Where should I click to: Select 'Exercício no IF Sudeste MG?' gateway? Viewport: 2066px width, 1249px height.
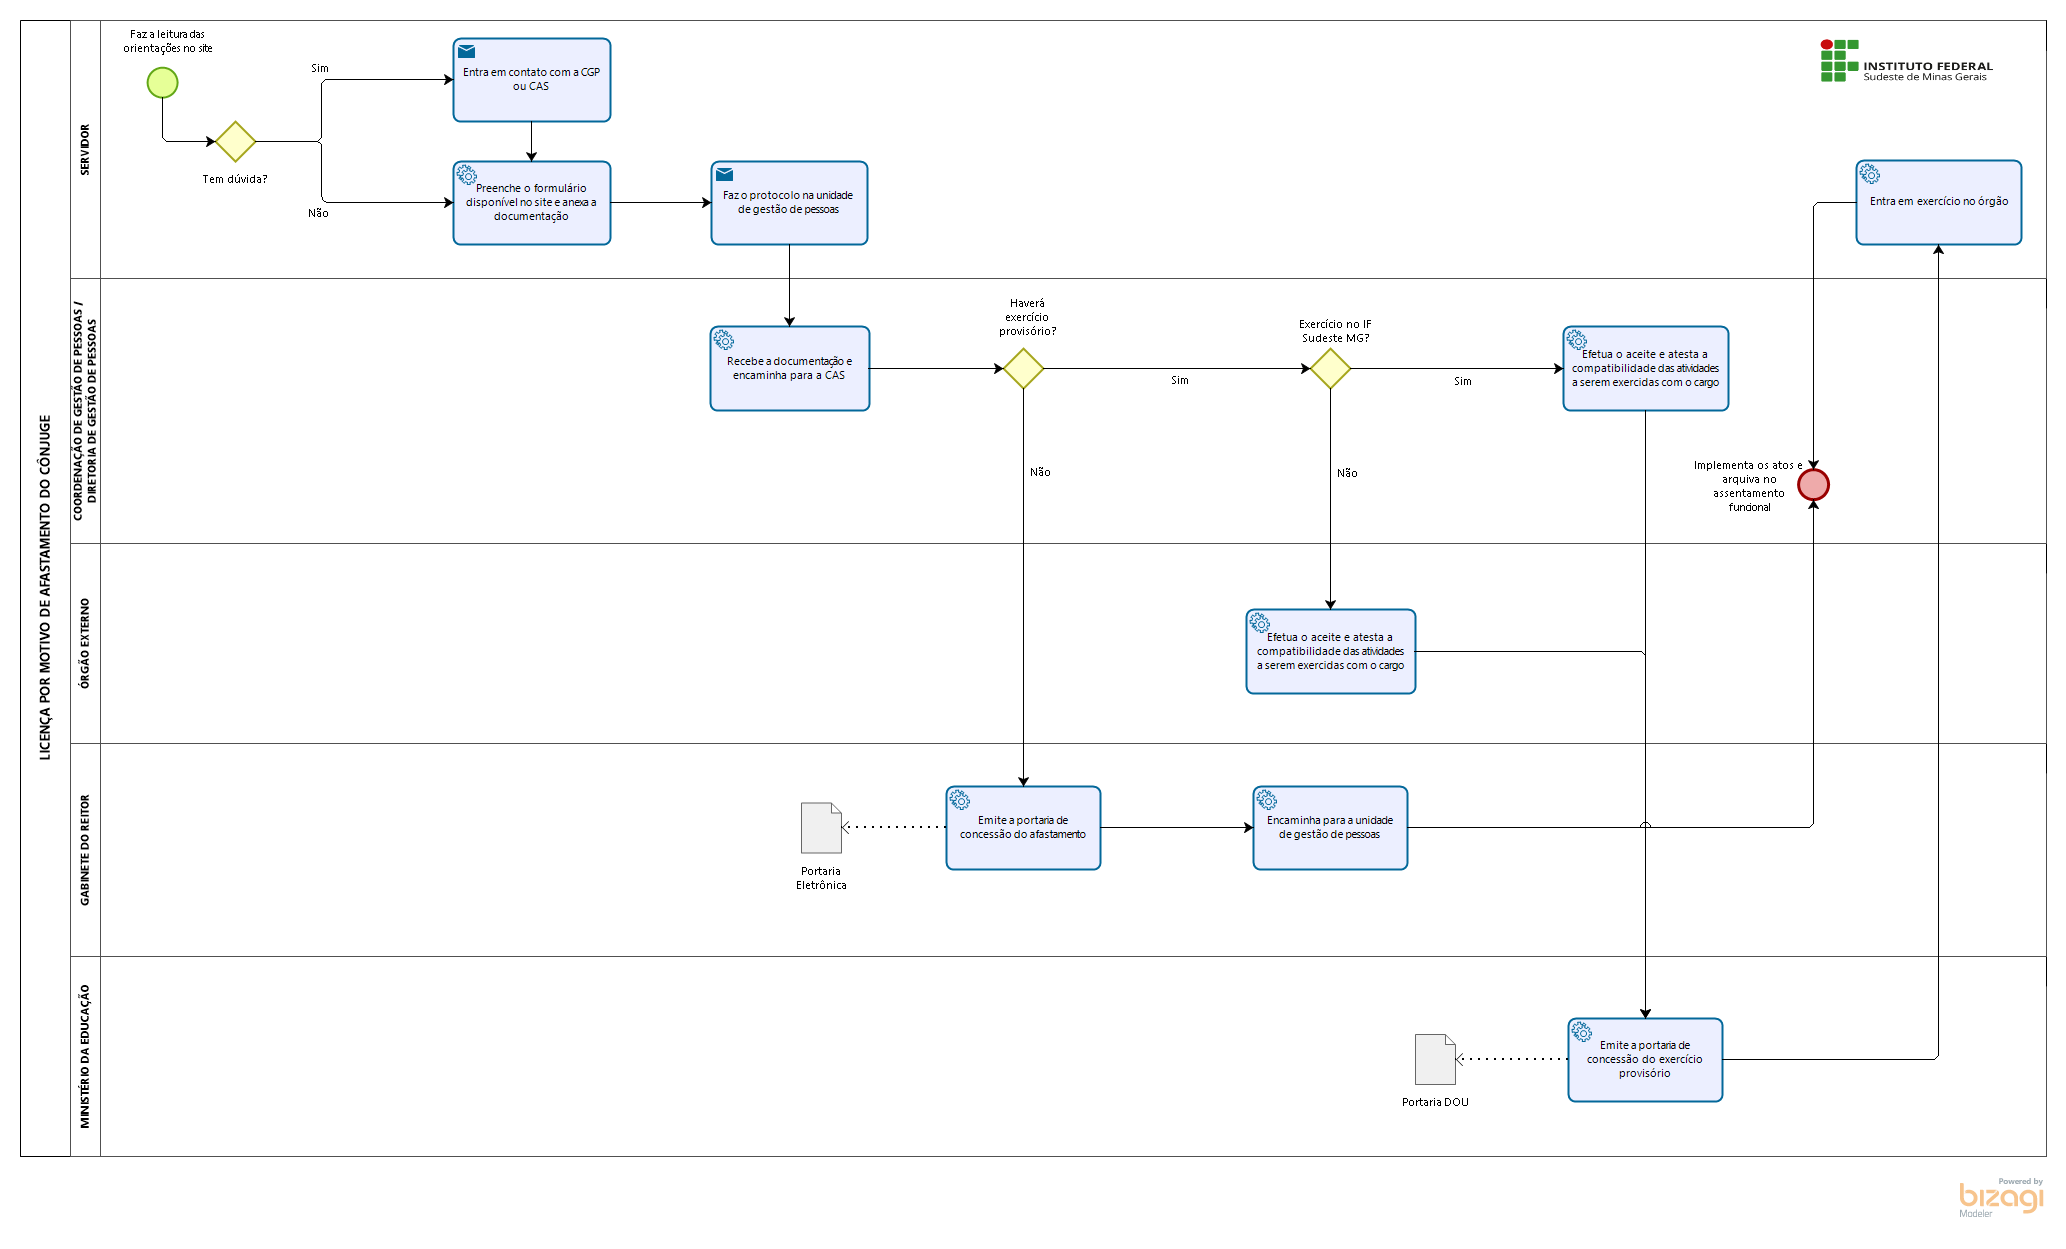point(1331,369)
